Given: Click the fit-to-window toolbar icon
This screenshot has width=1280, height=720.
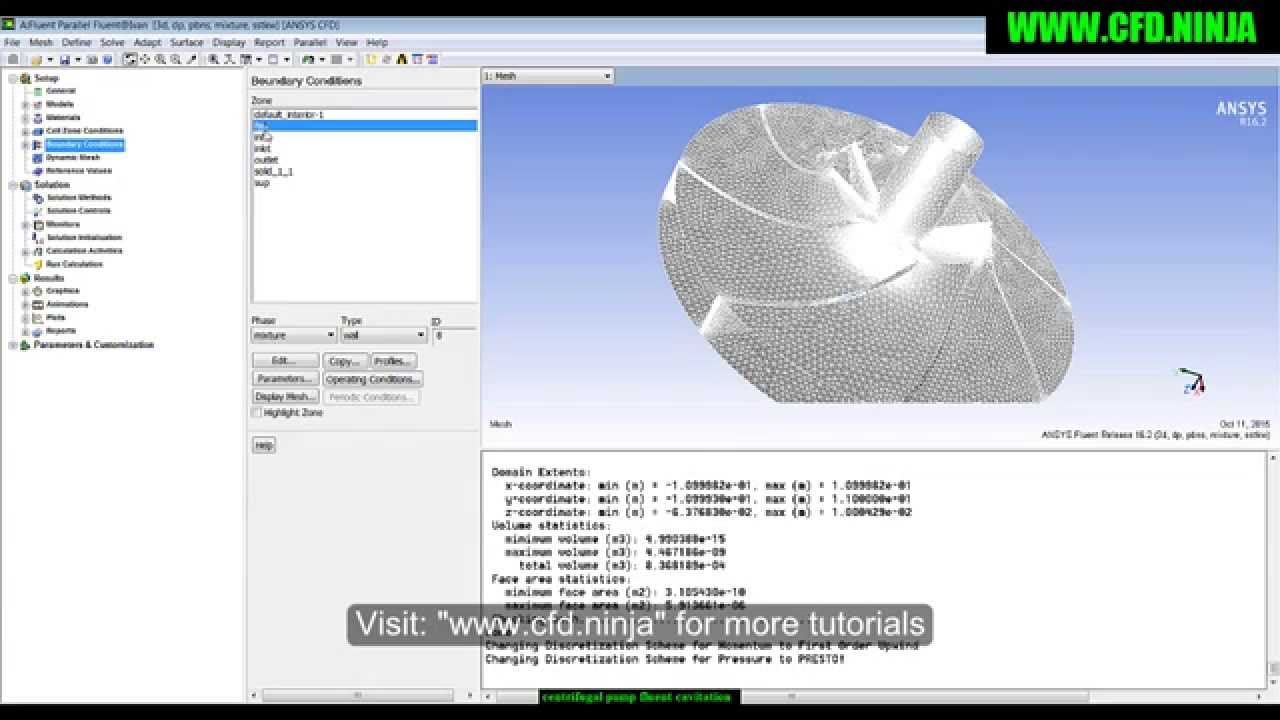Looking at the screenshot, I should (x=213, y=60).
